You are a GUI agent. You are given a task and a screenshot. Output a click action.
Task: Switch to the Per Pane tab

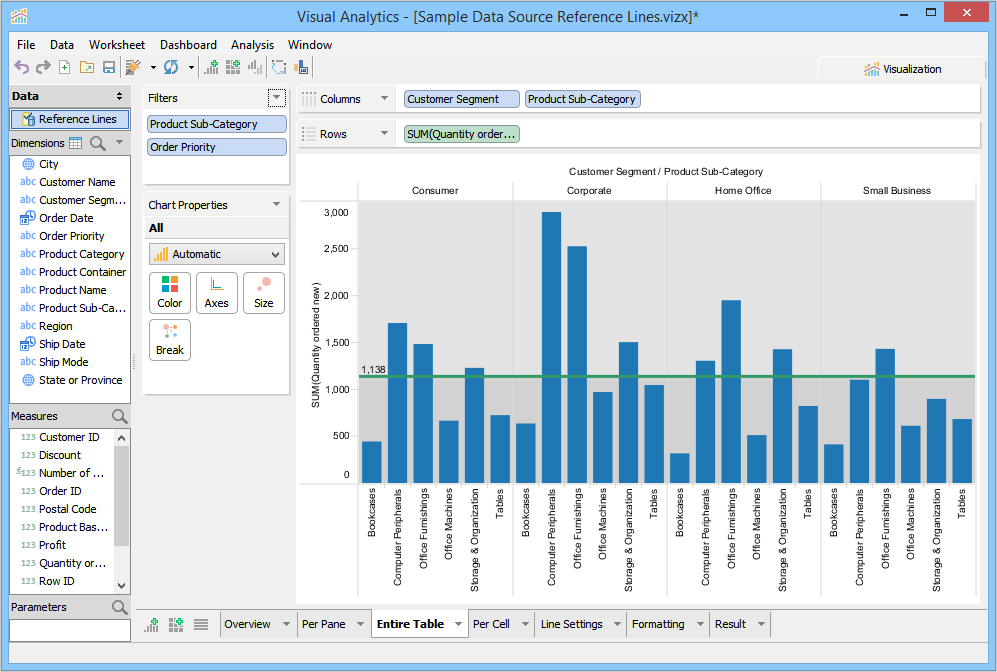(x=323, y=624)
